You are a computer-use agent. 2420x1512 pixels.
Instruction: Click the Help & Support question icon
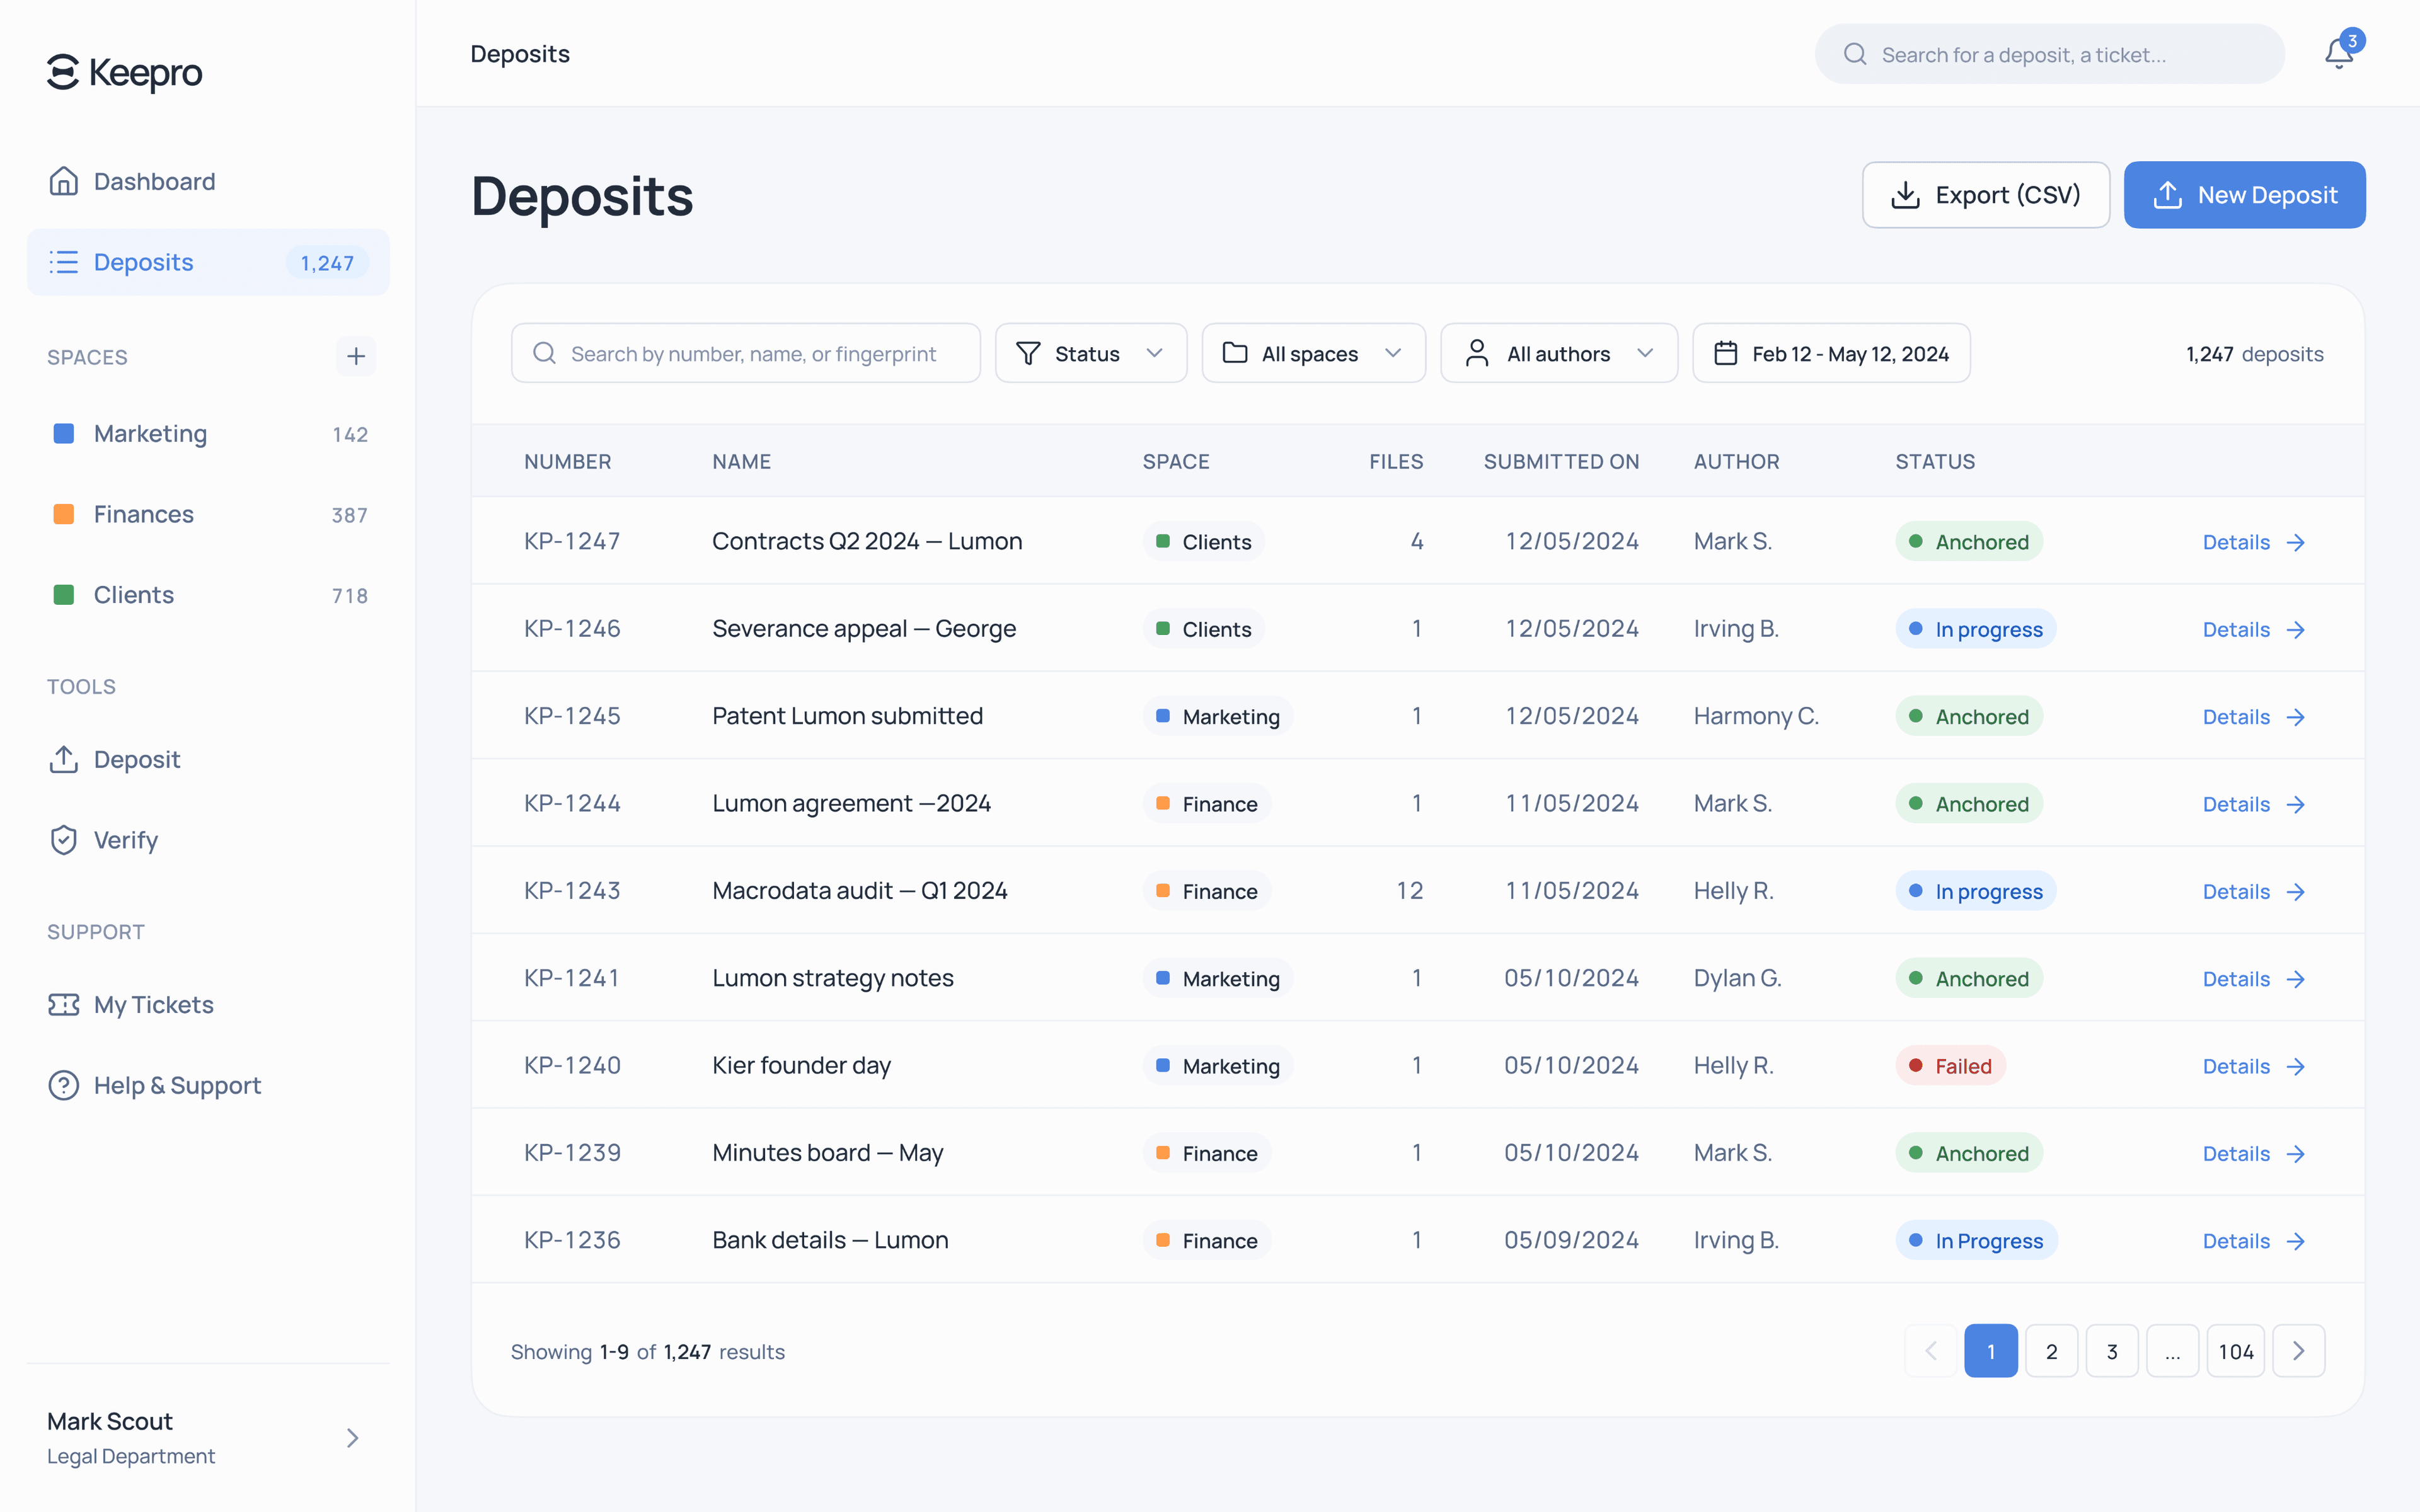pyautogui.click(x=63, y=1085)
